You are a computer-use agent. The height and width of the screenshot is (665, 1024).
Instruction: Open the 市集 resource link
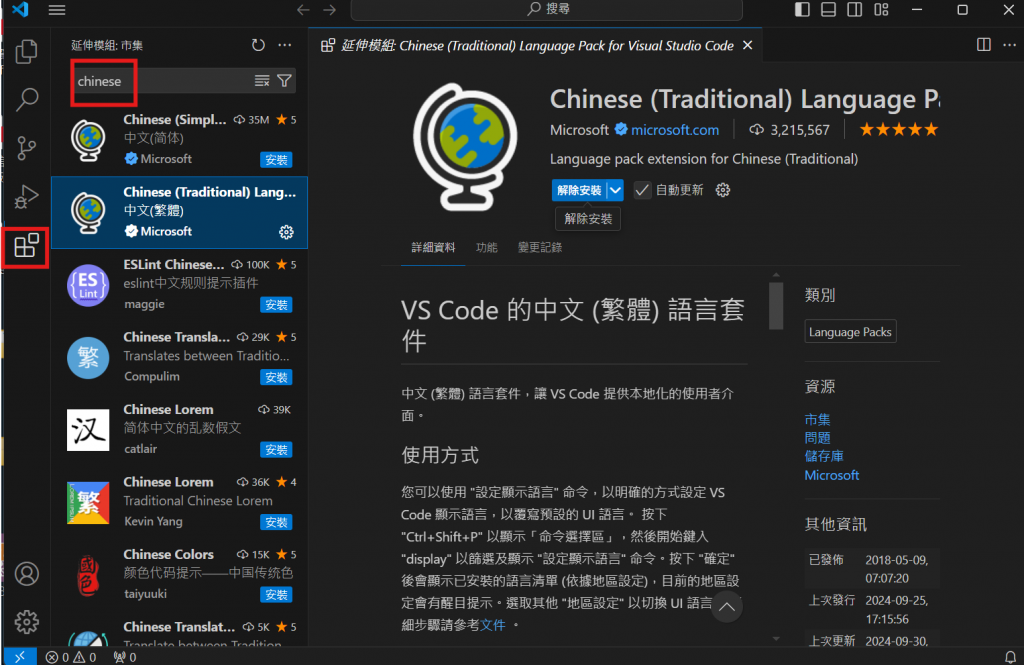click(x=817, y=419)
